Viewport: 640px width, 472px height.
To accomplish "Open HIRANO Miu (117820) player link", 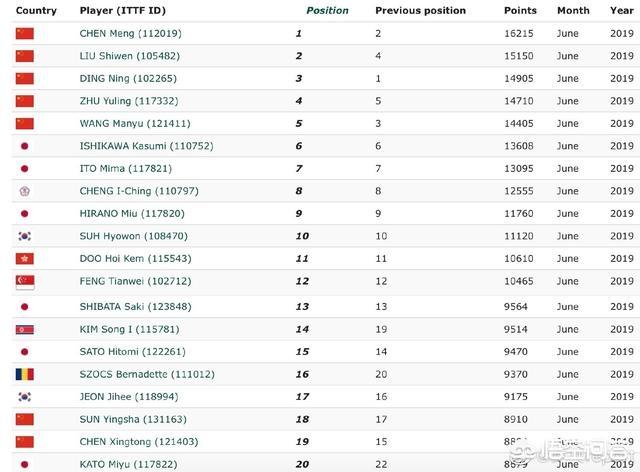I will (132, 214).
